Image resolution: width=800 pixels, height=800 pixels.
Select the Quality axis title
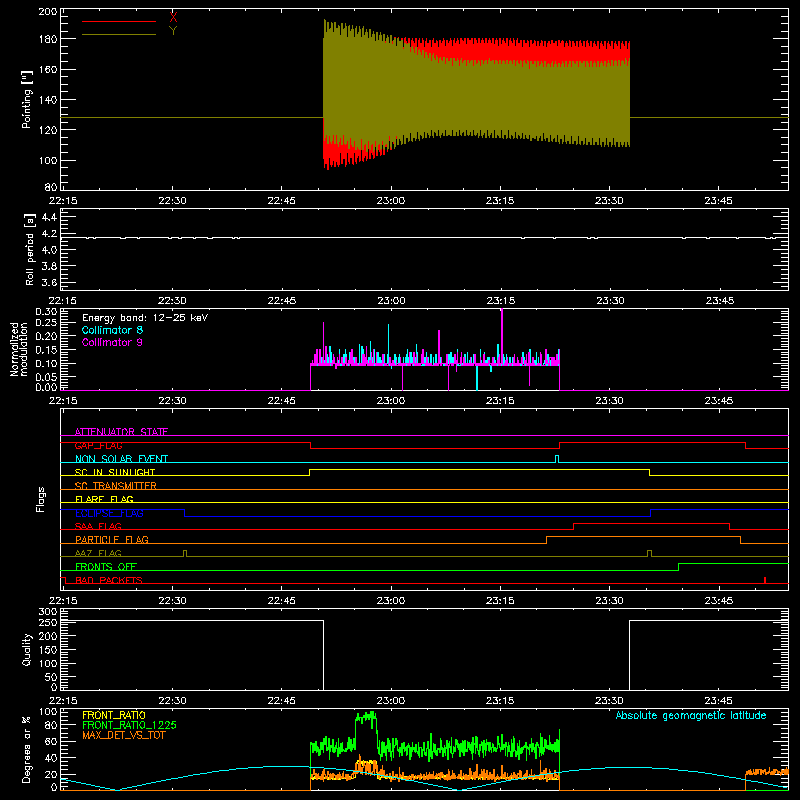pyautogui.click(x=27, y=649)
